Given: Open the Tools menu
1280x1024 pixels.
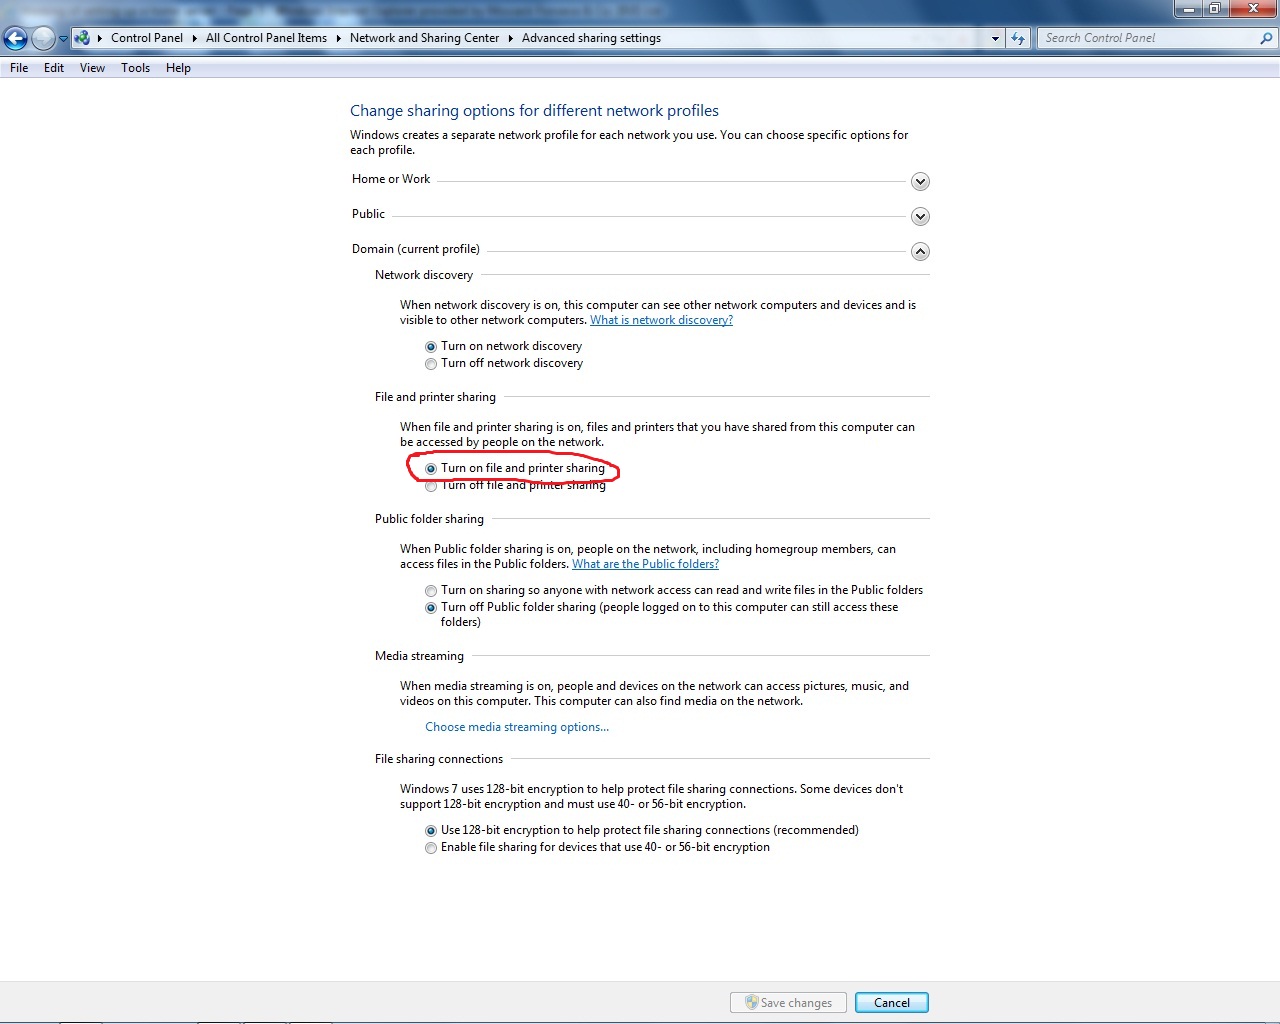Looking at the screenshot, I should pos(135,68).
